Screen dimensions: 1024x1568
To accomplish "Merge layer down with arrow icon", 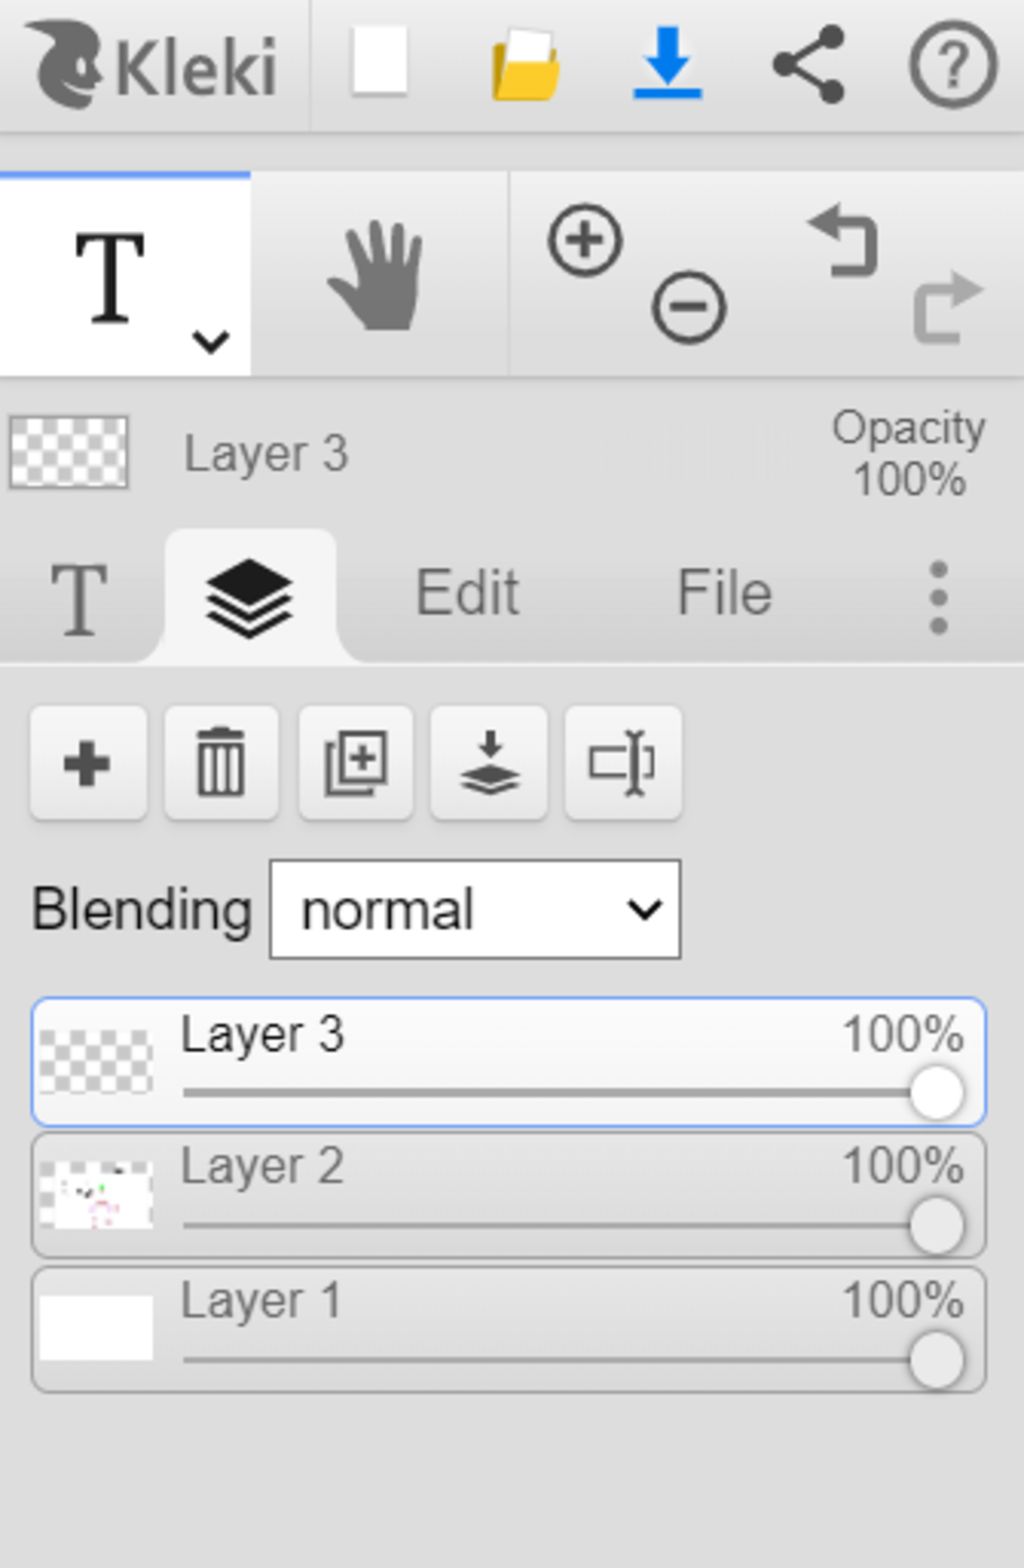I will point(489,763).
